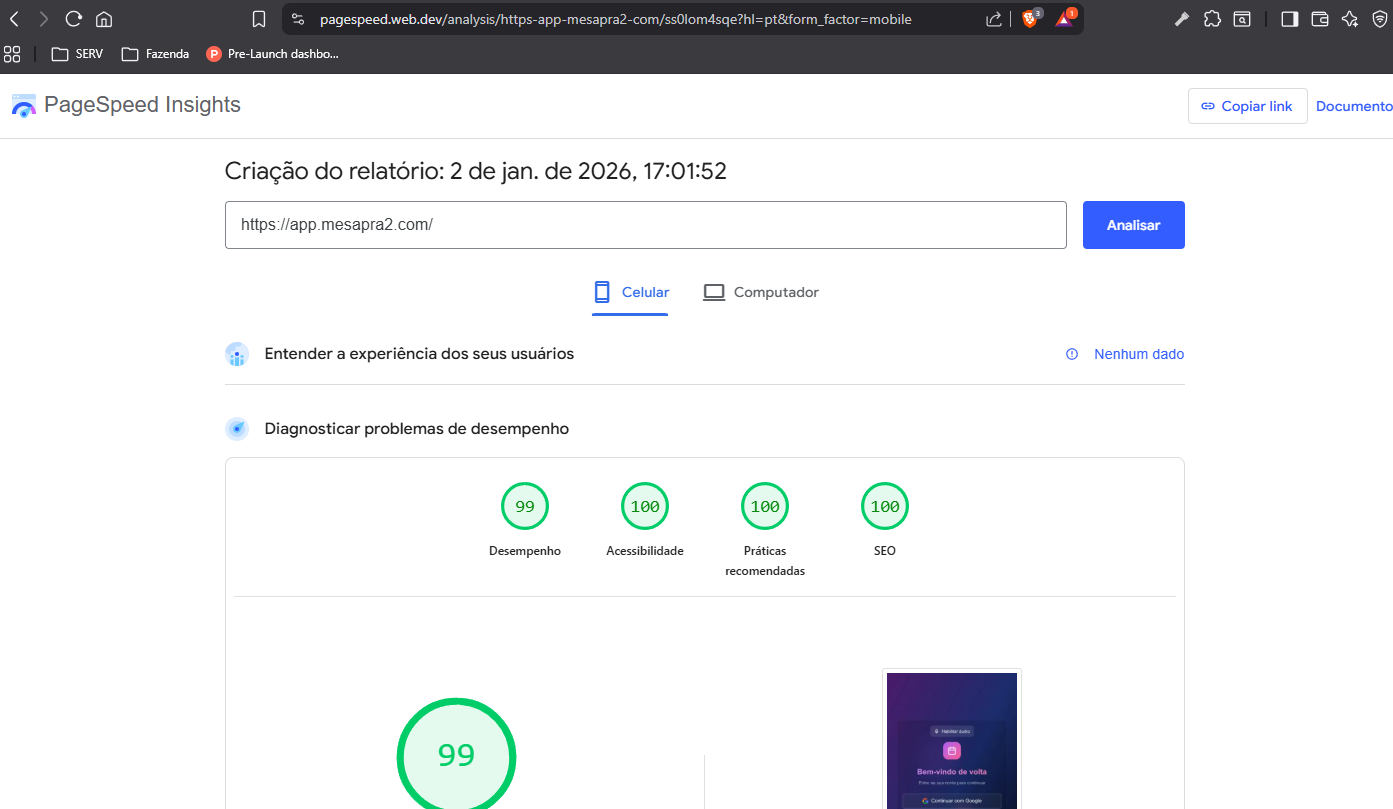The height and width of the screenshot is (809, 1393).
Task: Click the Nenhum dado info link
Action: point(1125,354)
